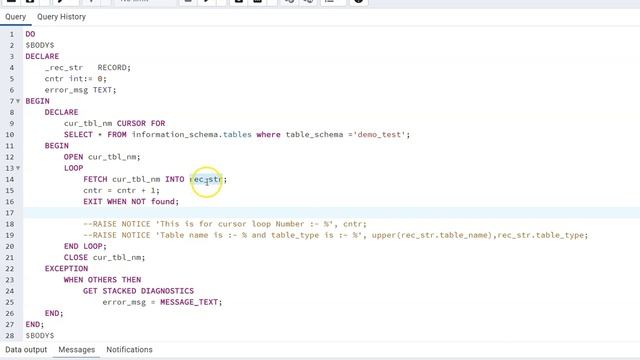Click the 'WHEN OTHERS THEN' line

tap(102, 280)
